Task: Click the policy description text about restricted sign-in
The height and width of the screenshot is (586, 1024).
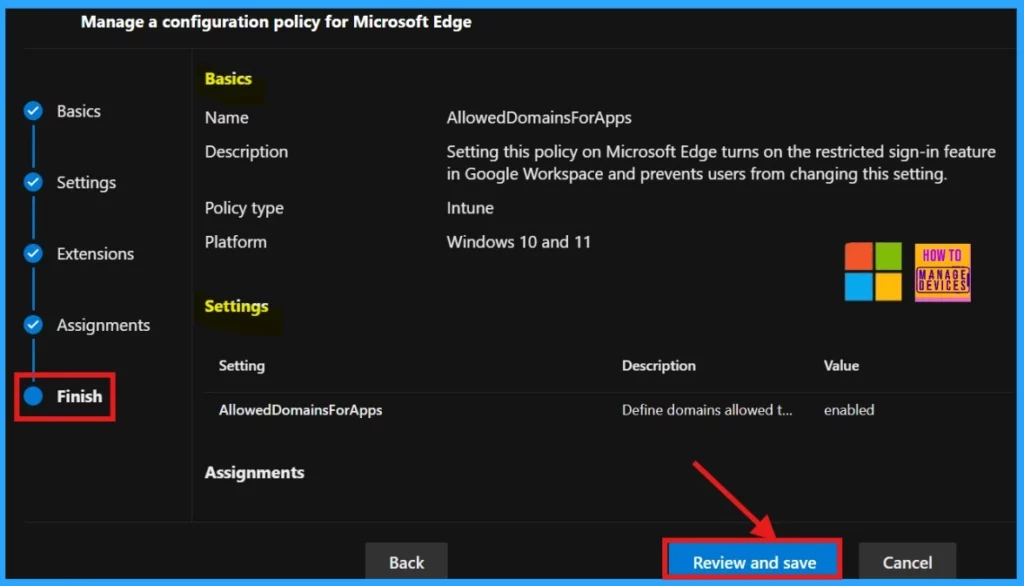Action: click(x=721, y=163)
